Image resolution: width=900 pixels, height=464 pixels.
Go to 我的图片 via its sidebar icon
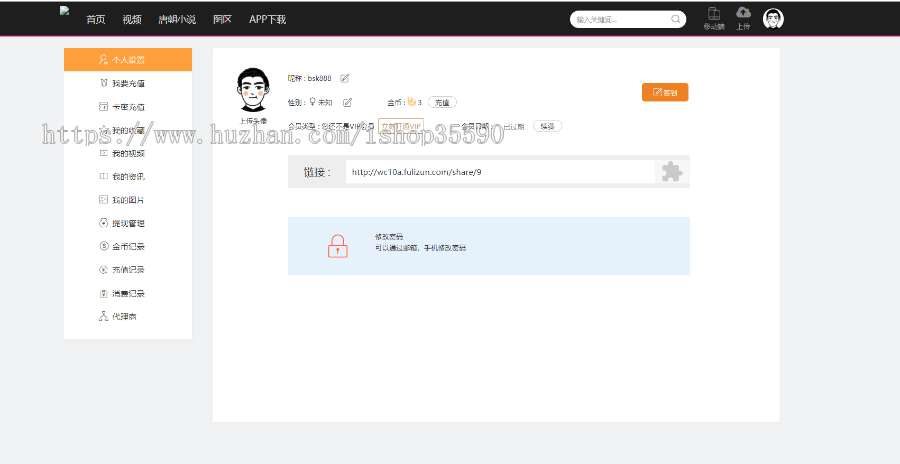tap(103, 199)
